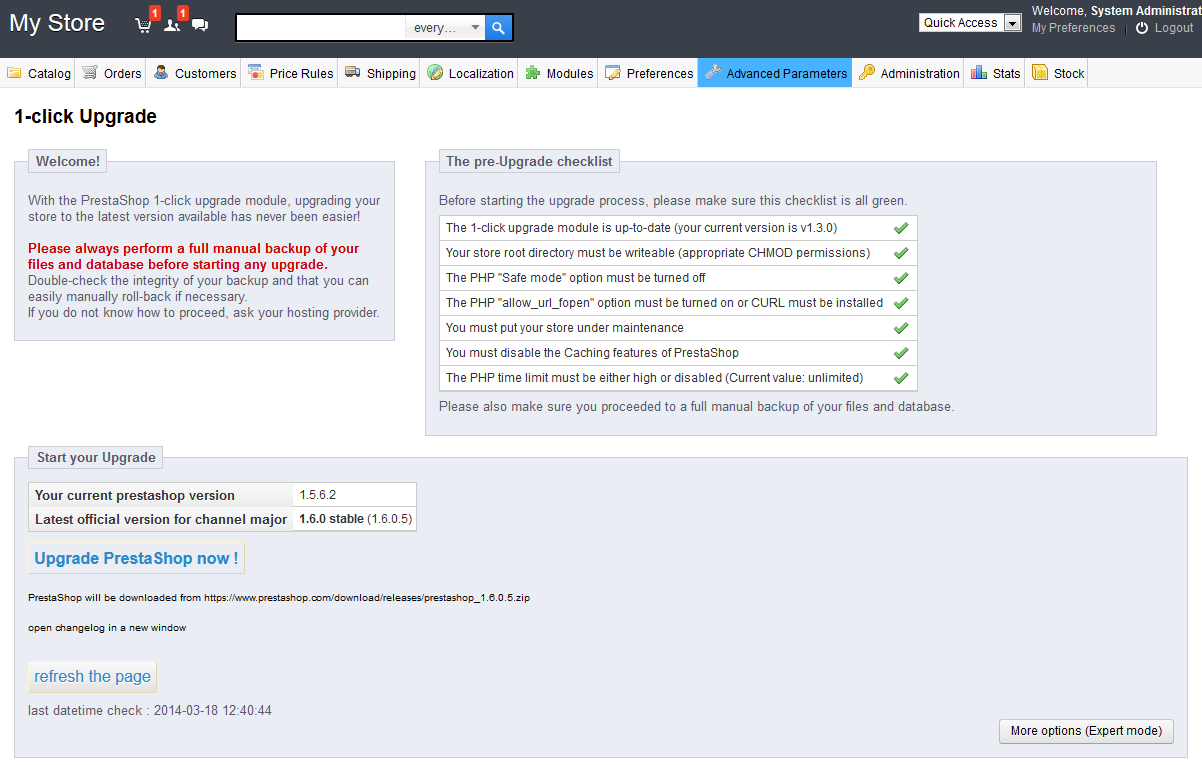
Task: Open the Modules menu
Action: [559, 73]
